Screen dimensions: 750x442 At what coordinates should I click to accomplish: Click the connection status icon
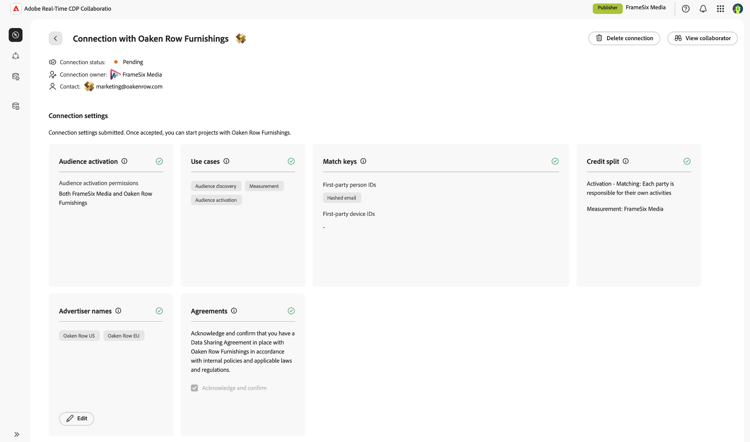pyautogui.click(x=53, y=62)
